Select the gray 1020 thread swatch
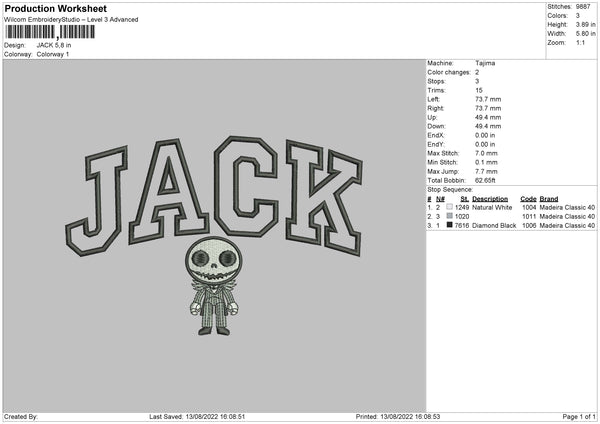This screenshot has width=600, height=424. (450, 216)
